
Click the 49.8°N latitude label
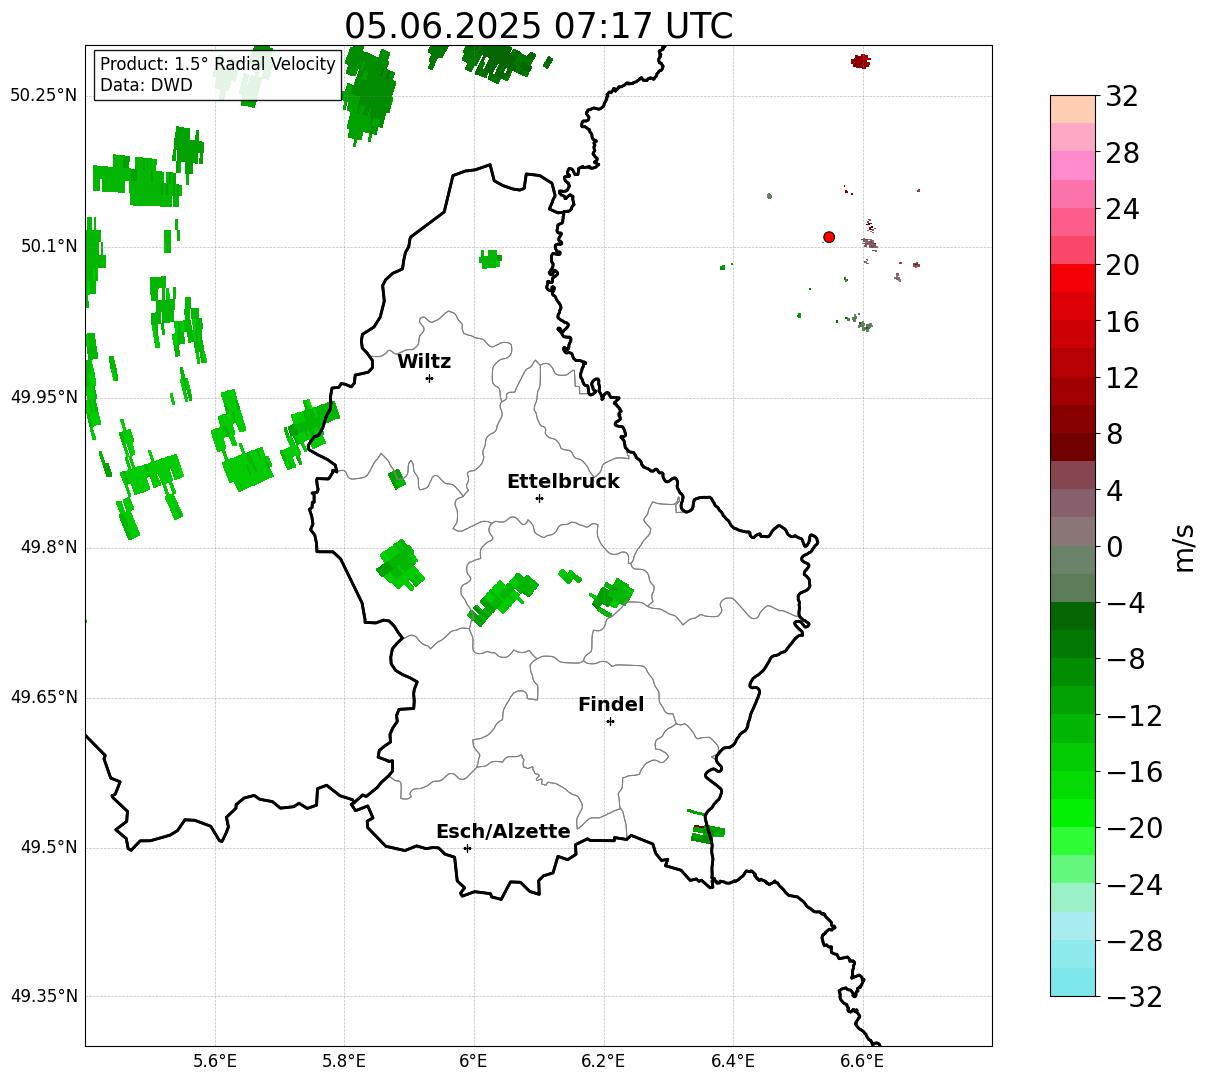tap(49, 547)
